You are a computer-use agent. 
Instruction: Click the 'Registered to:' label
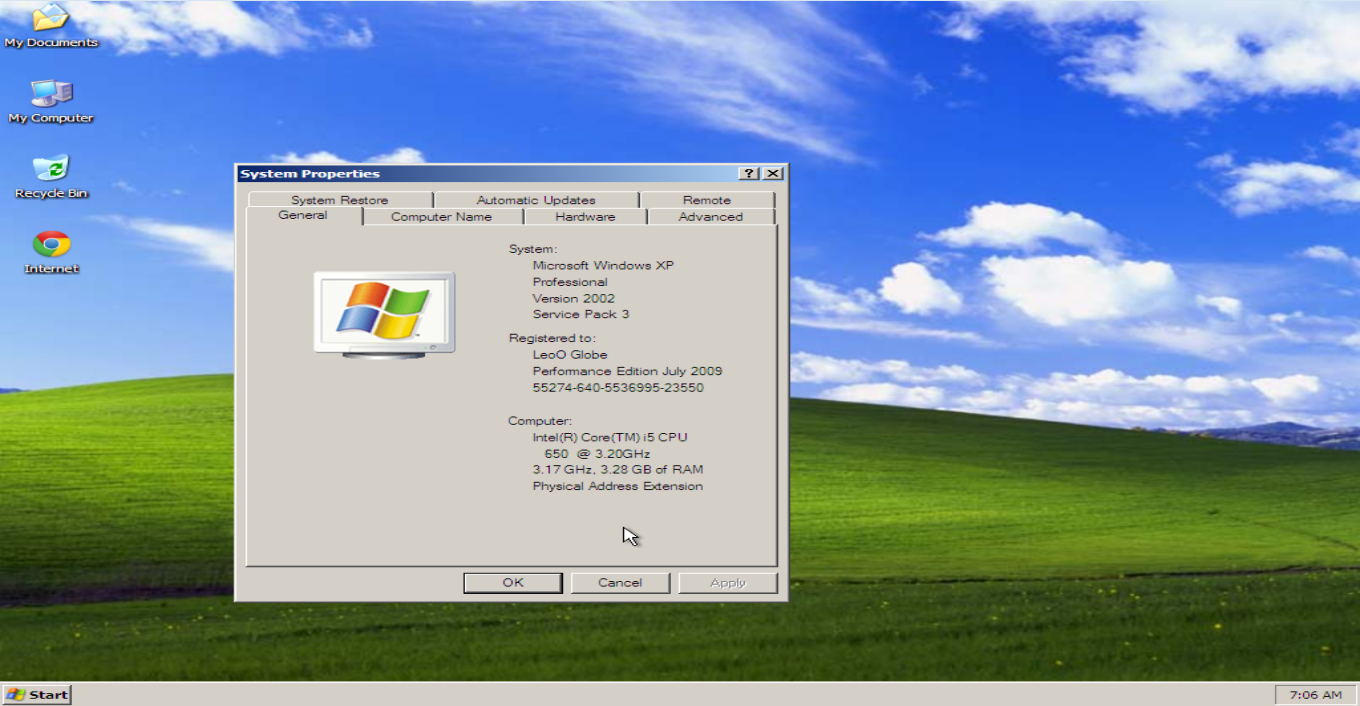[551, 338]
